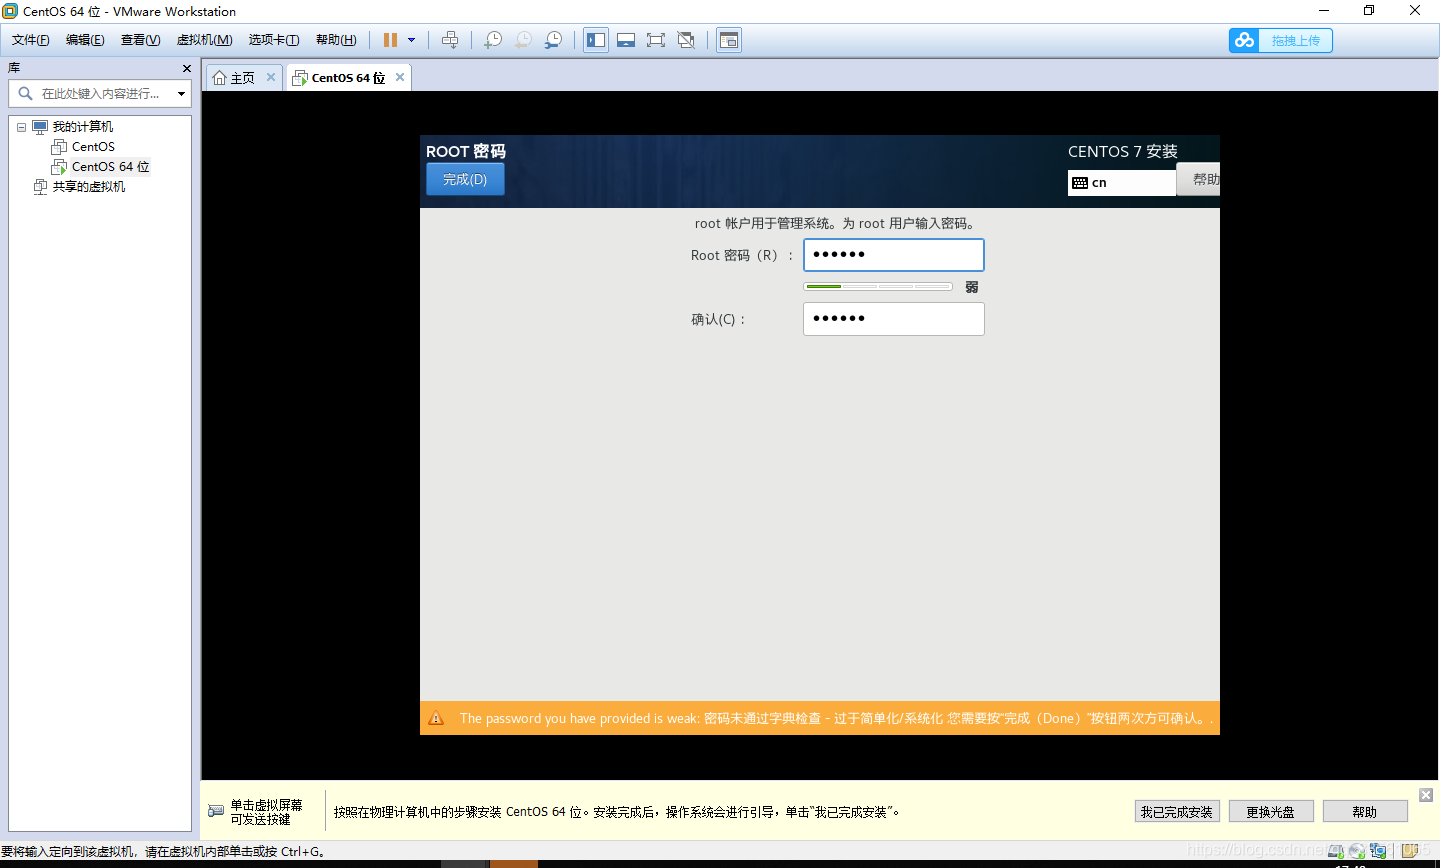Click the 帮助 button in install bar
Image resolution: width=1440 pixels, height=868 pixels.
(1365, 812)
